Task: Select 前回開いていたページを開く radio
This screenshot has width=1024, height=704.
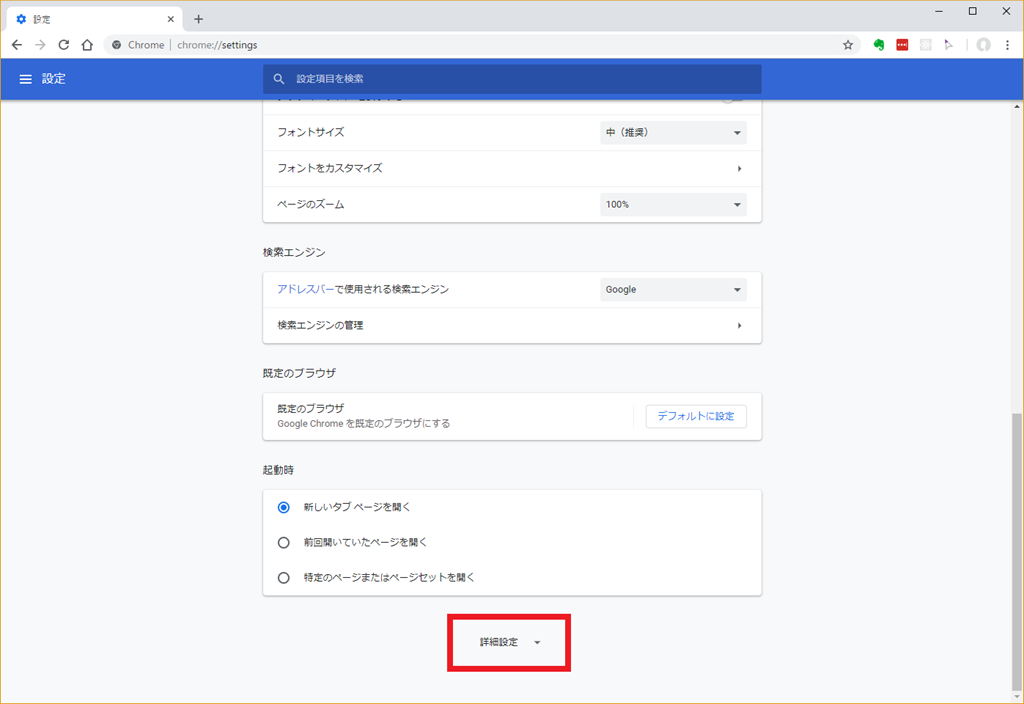Action: click(283, 543)
